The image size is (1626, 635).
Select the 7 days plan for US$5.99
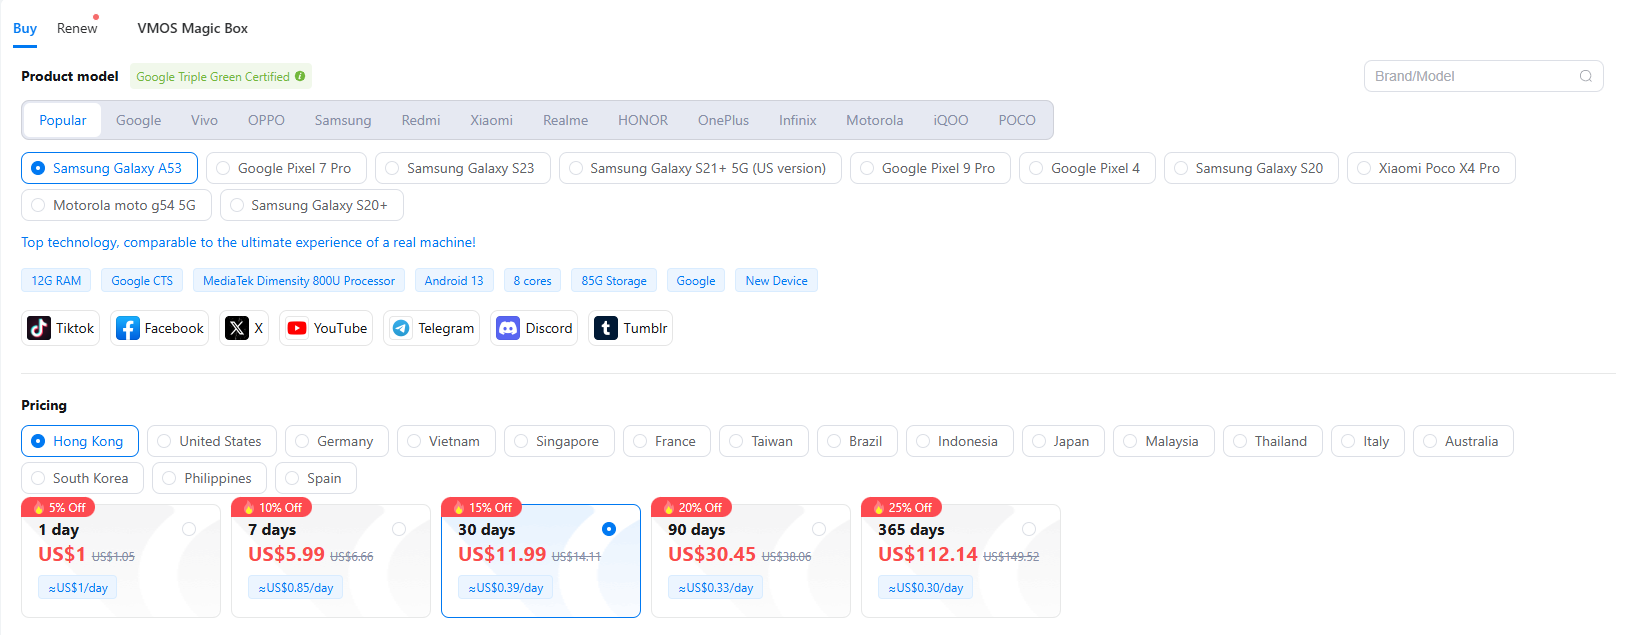[x=331, y=560]
